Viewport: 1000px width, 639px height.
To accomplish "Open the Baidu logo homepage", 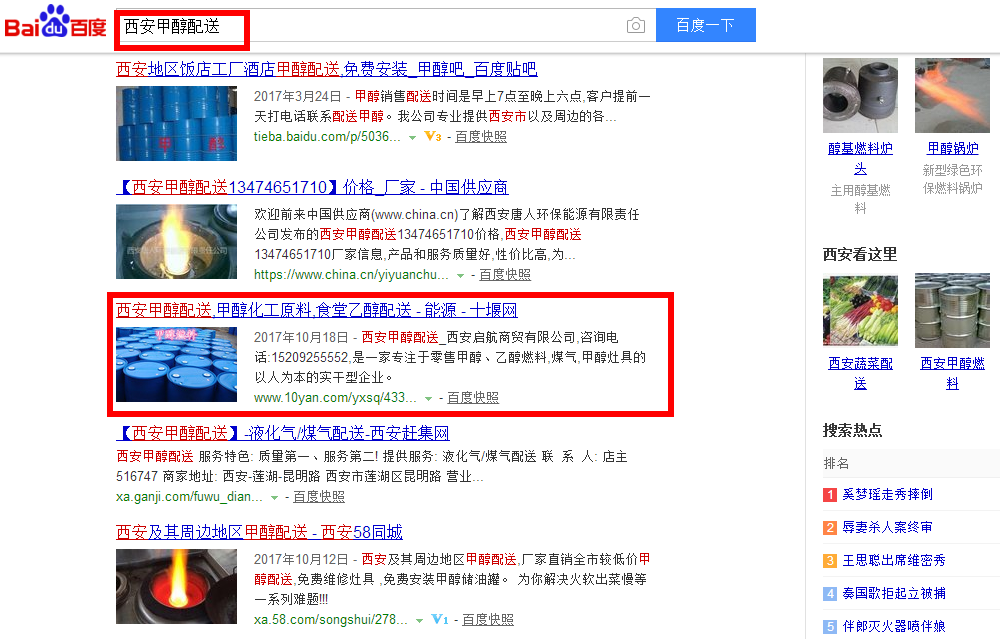I will tap(55, 22).
